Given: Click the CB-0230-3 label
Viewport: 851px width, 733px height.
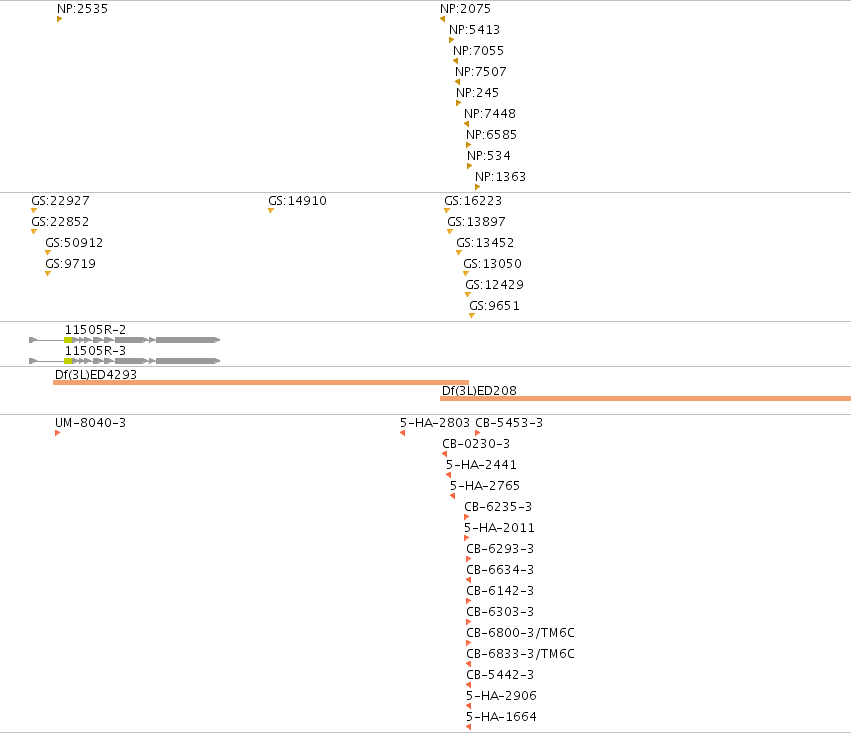Looking at the screenshot, I should [x=477, y=444].
